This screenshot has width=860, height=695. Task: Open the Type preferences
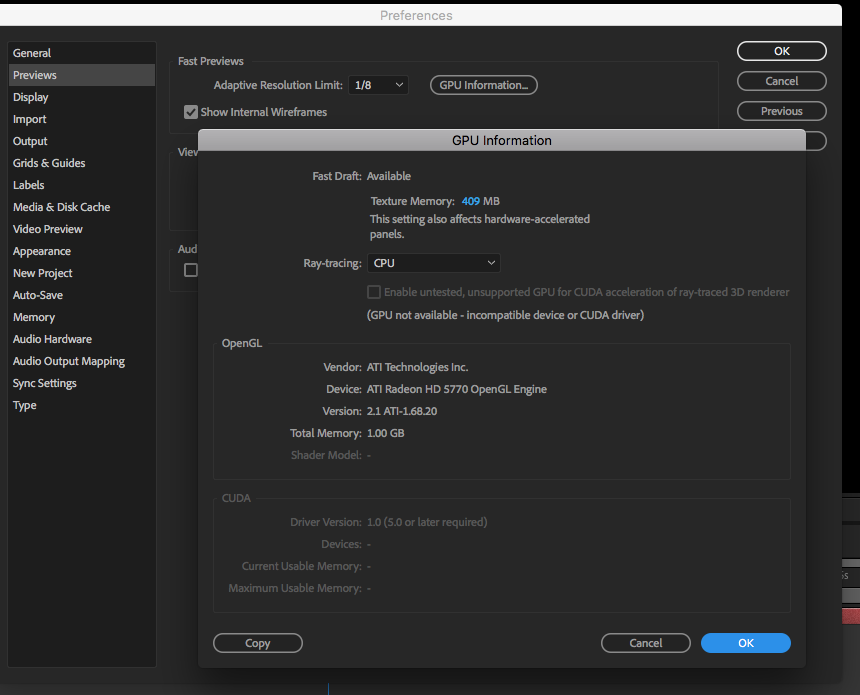[x=82, y=405]
